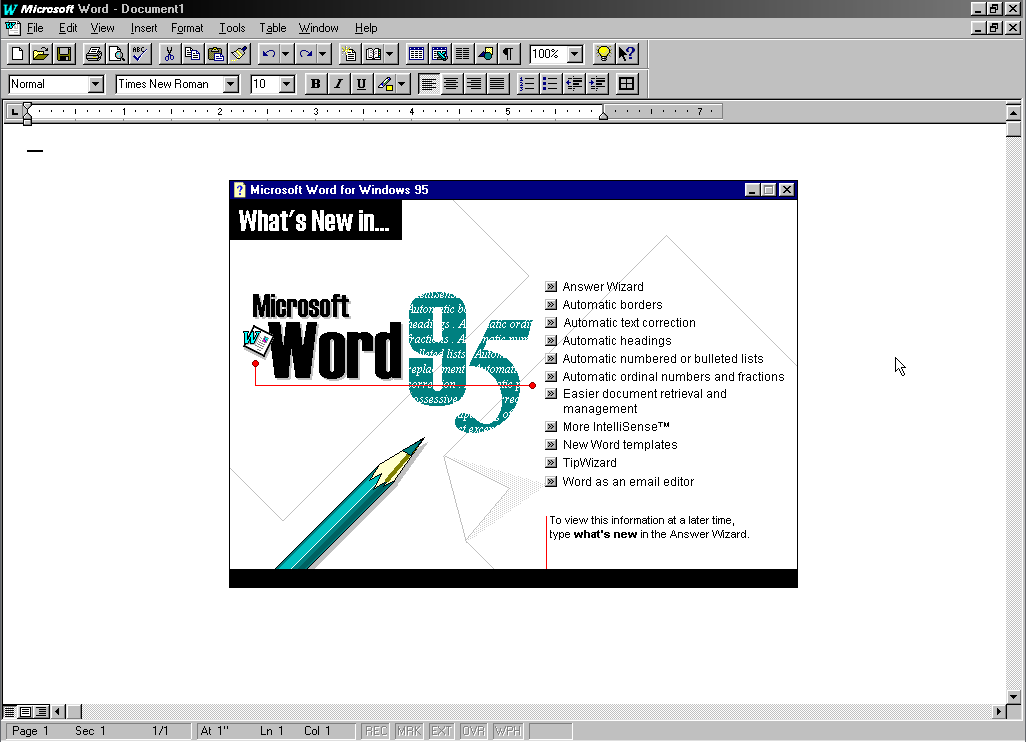Expand the Style dropdown showing Normal
Image resolution: width=1026 pixels, height=742 pixels.
click(96, 83)
